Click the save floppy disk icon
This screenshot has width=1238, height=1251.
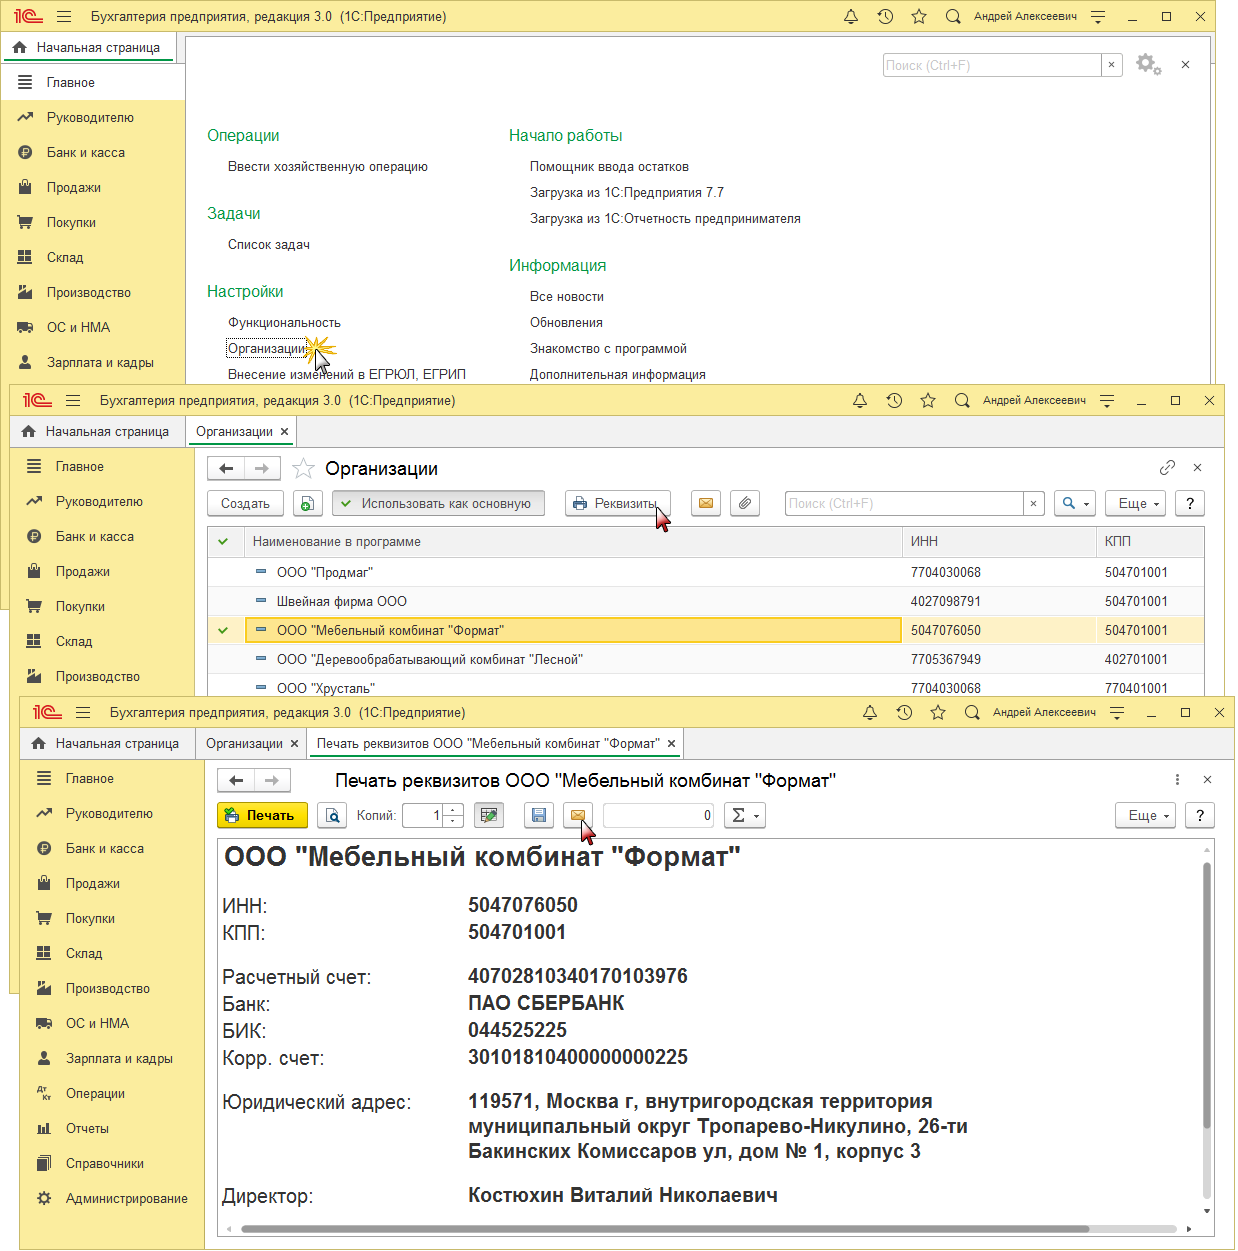(538, 815)
